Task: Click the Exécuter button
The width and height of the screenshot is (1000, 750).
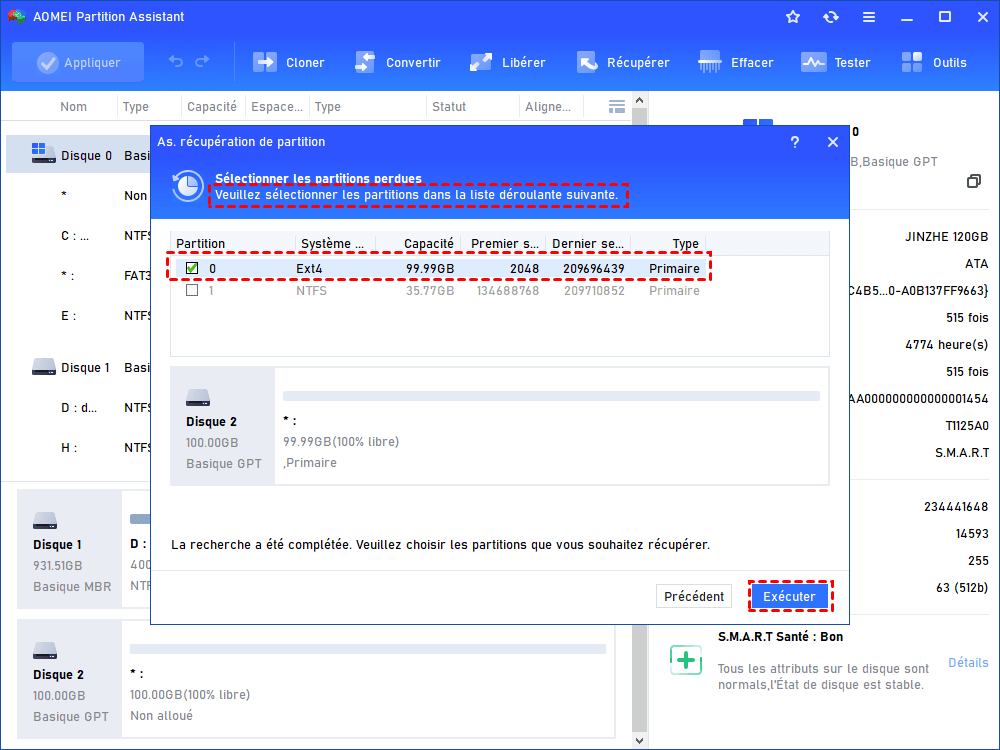Action: pyautogui.click(x=790, y=596)
